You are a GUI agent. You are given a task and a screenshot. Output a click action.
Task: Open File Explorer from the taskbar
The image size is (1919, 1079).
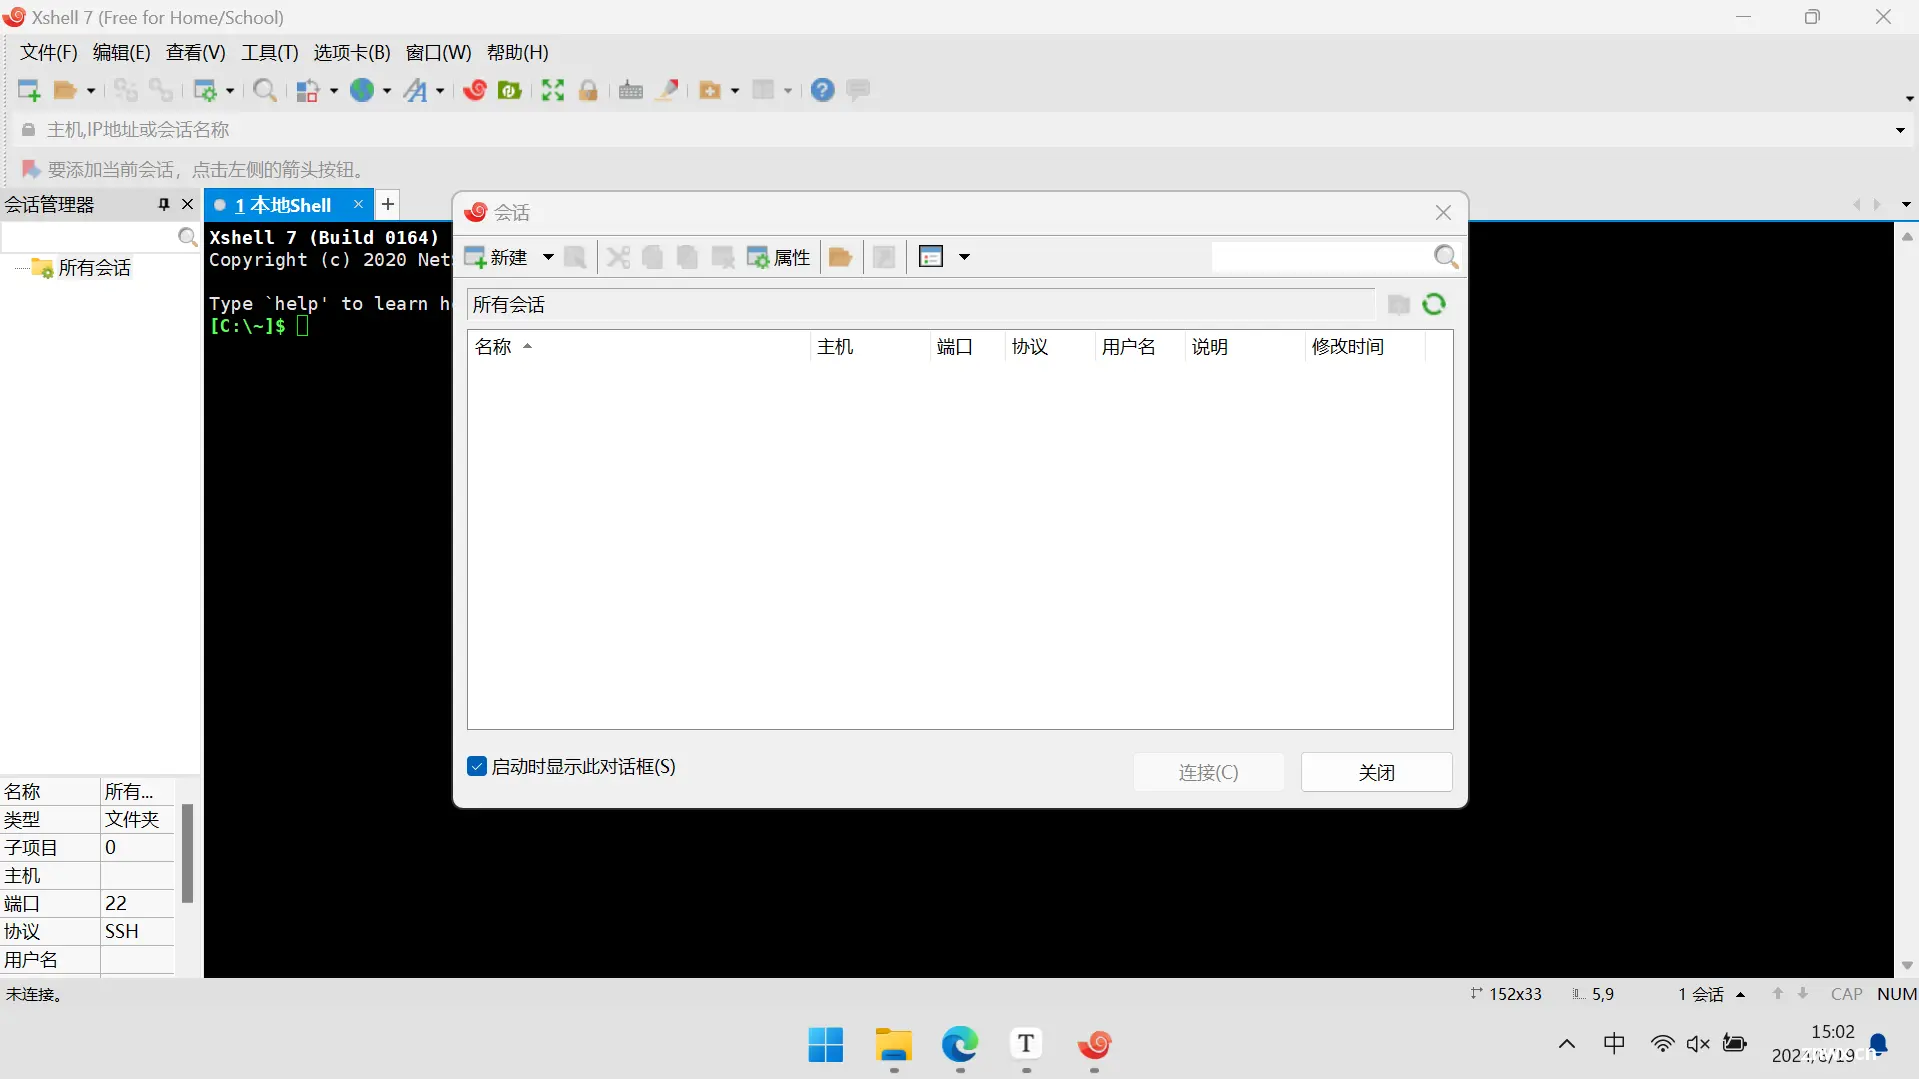tap(893, 1045)
